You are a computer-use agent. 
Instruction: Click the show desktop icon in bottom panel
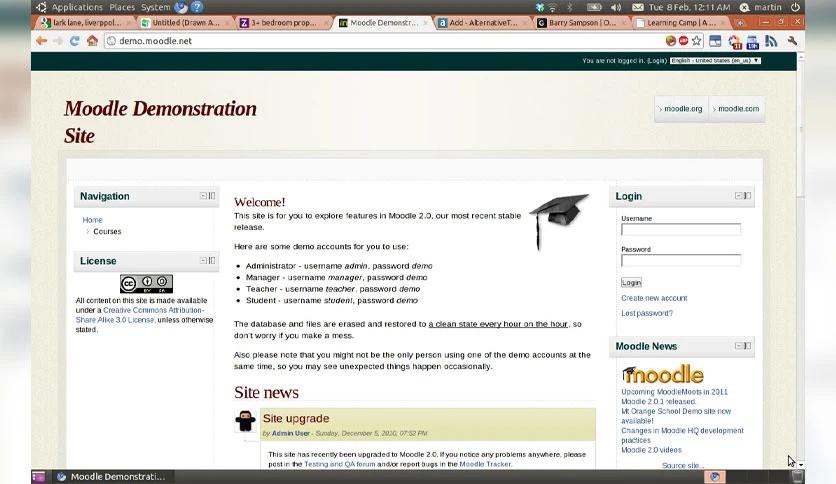coord(38,477)
